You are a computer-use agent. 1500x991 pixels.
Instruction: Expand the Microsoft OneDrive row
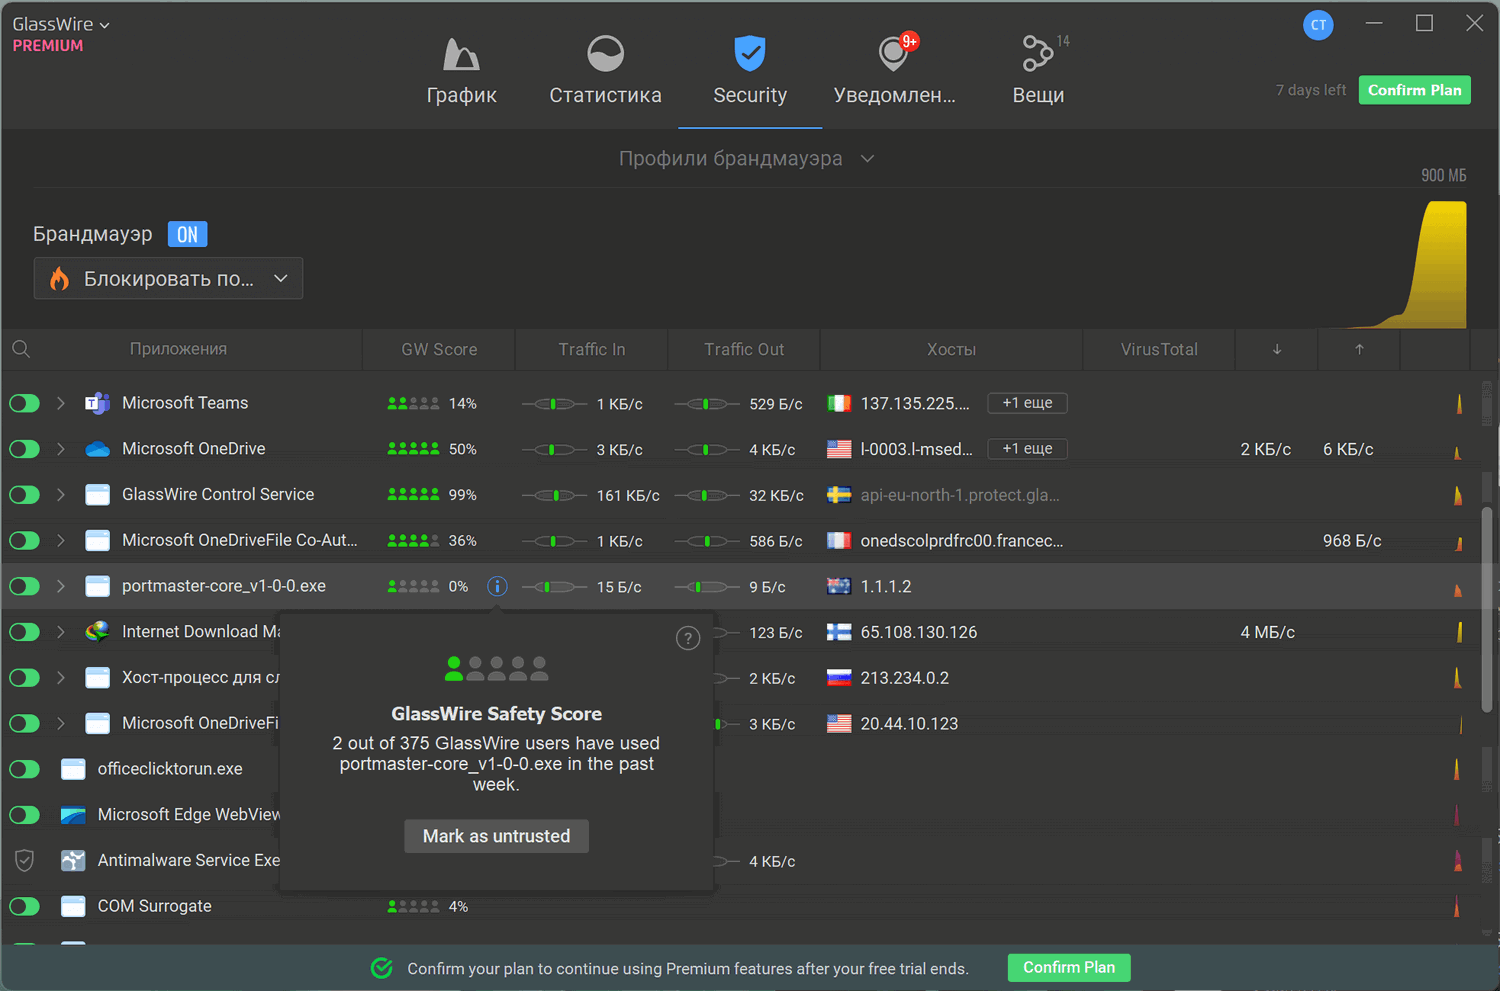coord(61,449)
